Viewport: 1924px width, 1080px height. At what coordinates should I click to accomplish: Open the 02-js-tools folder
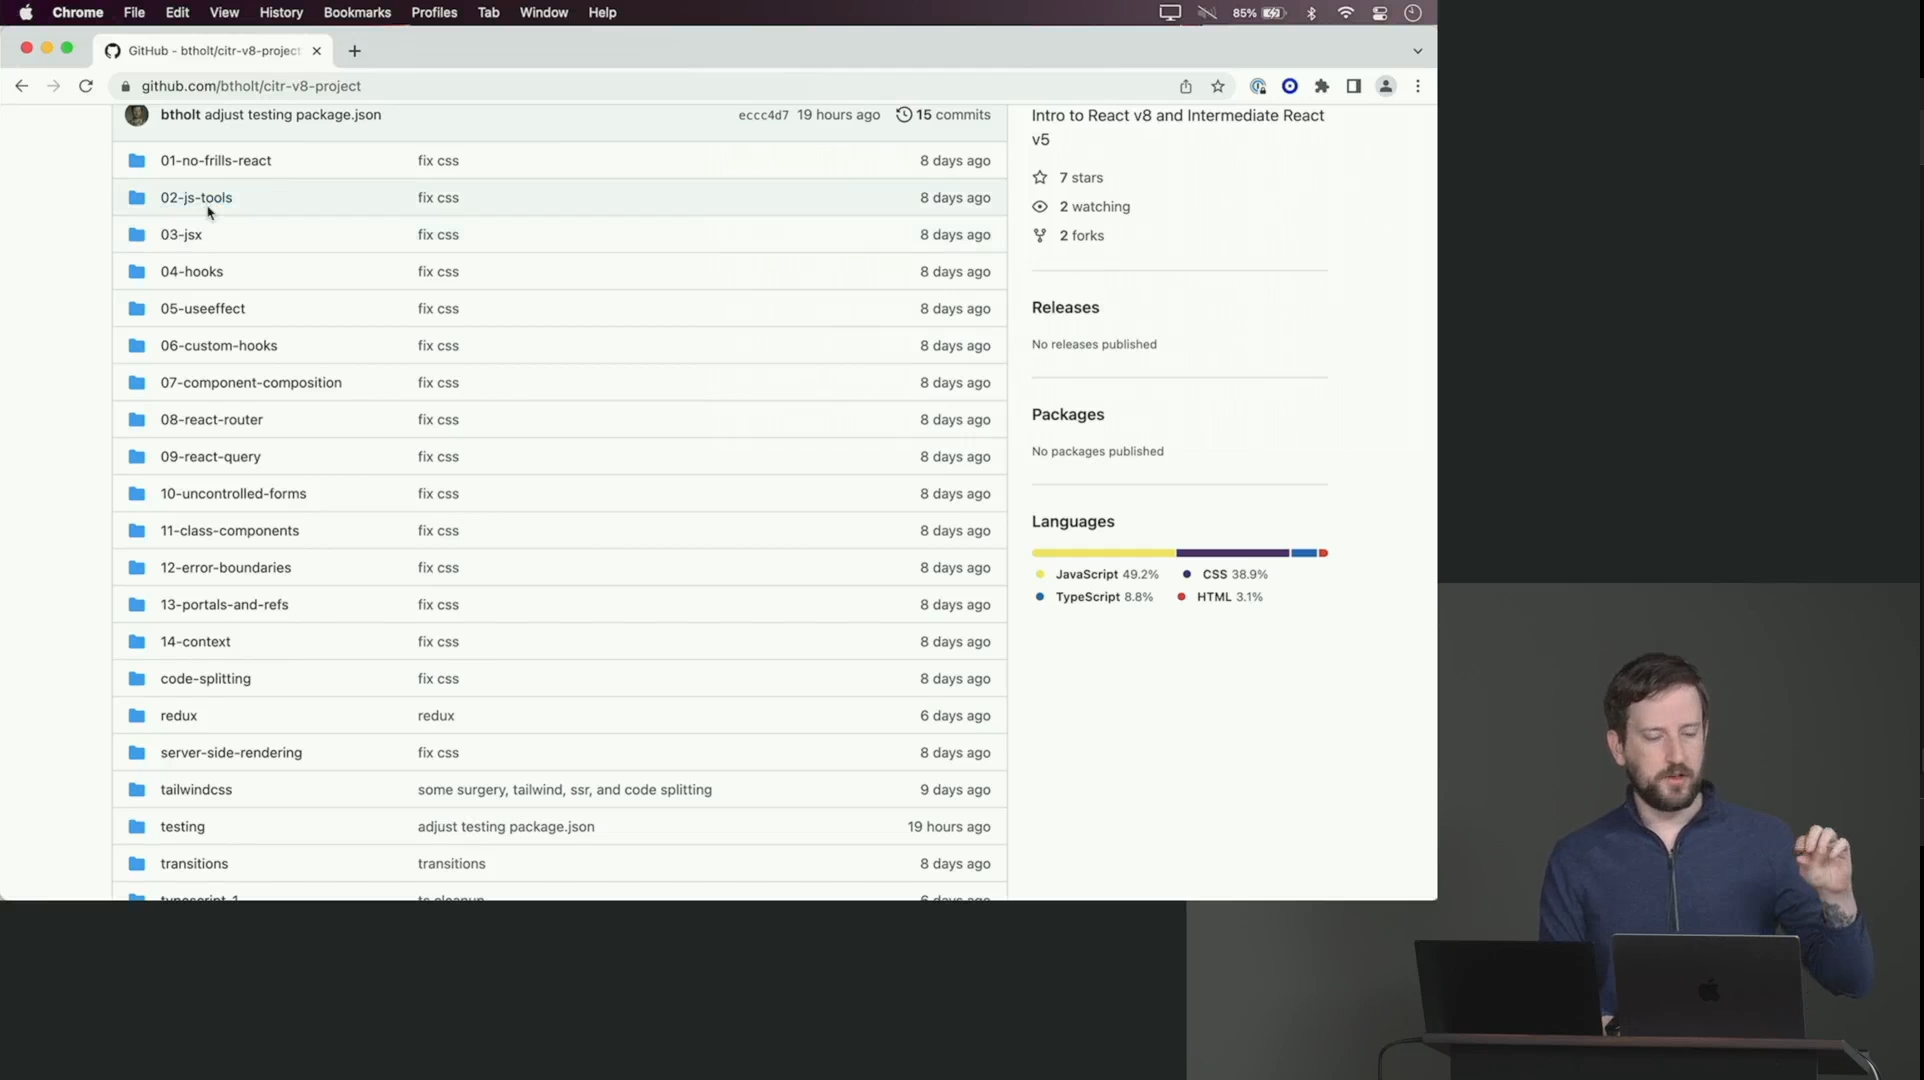[x=196, y=197]
